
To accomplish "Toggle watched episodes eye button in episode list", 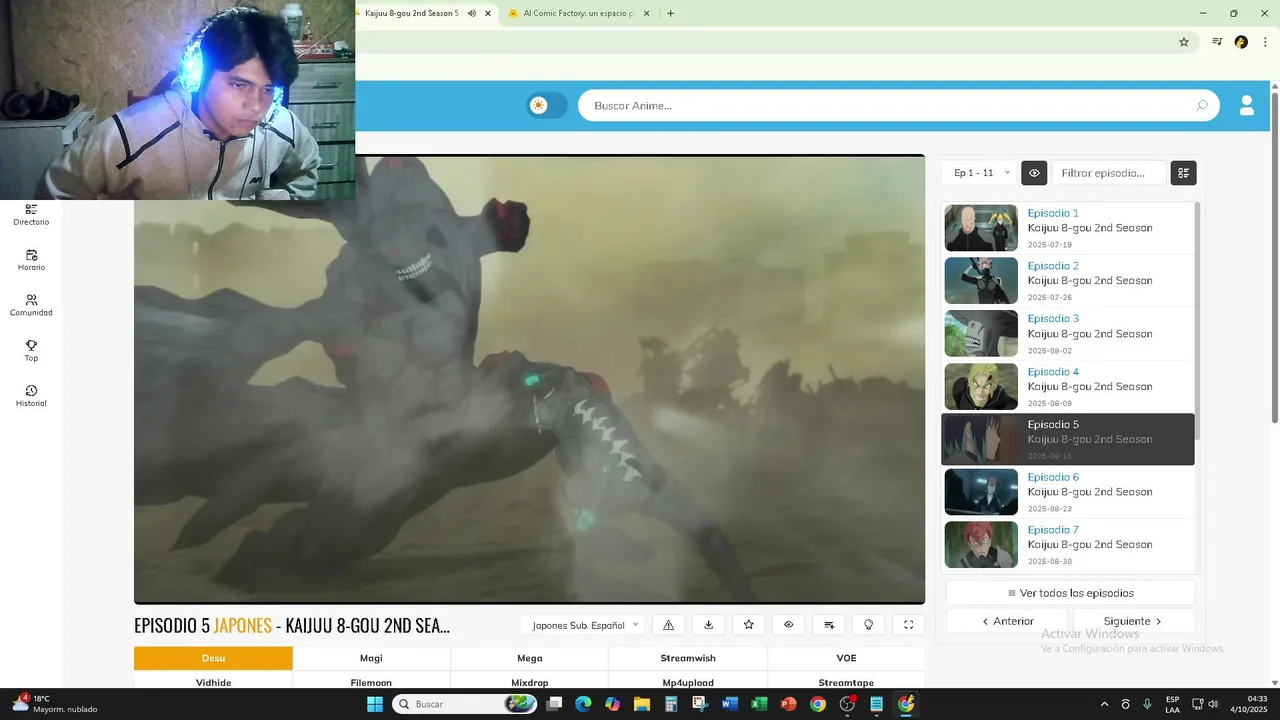I will click(1033, 173).
